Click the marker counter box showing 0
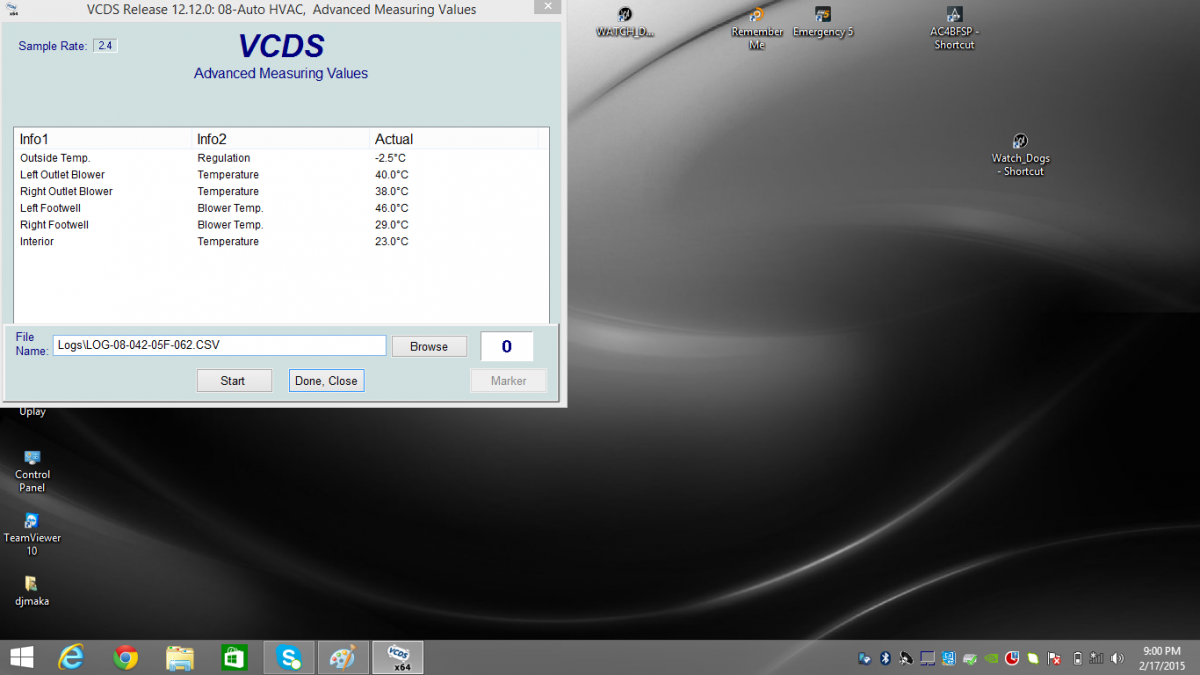Viewport: 1200px width, 675px height. coord(507,346)
